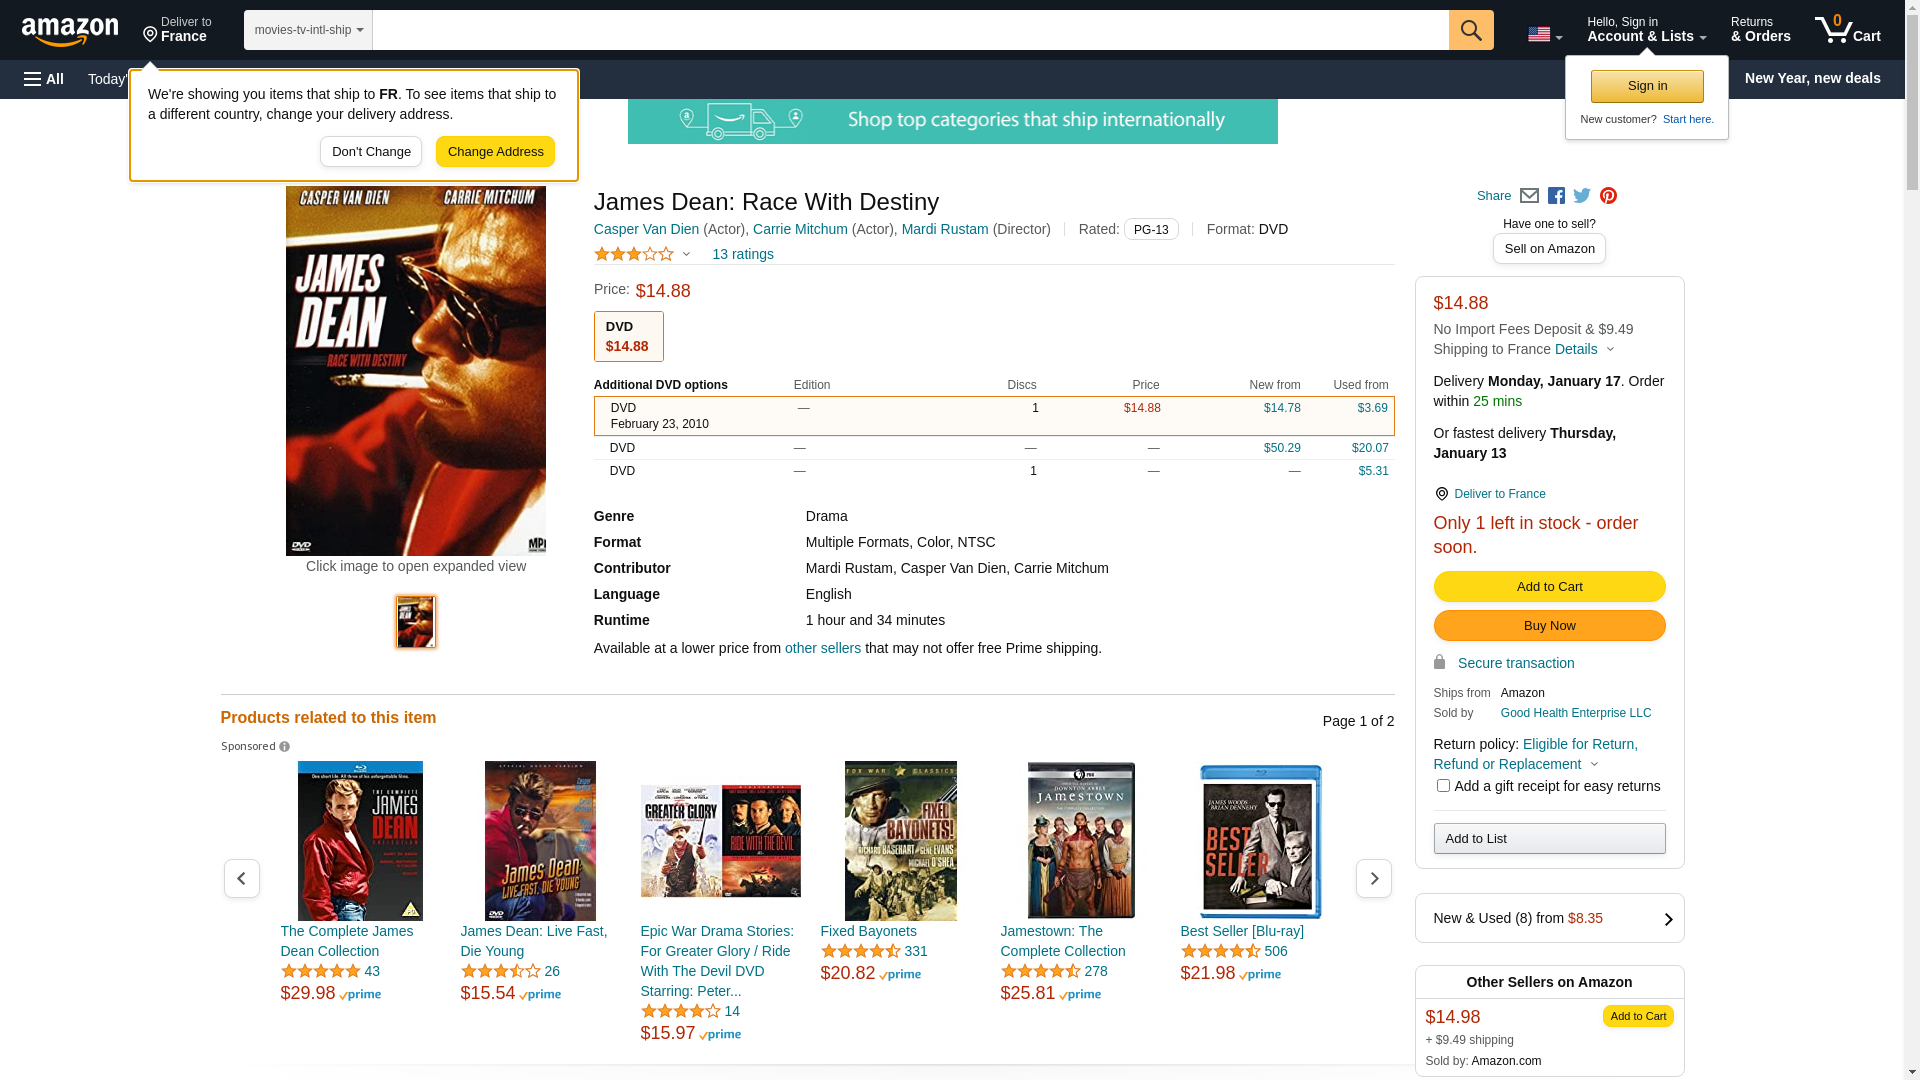Image resolution: width=1920 pixels, height=1080 pixels.
Task: Check the gift receipt checkbox
Action: (1443, 786)
